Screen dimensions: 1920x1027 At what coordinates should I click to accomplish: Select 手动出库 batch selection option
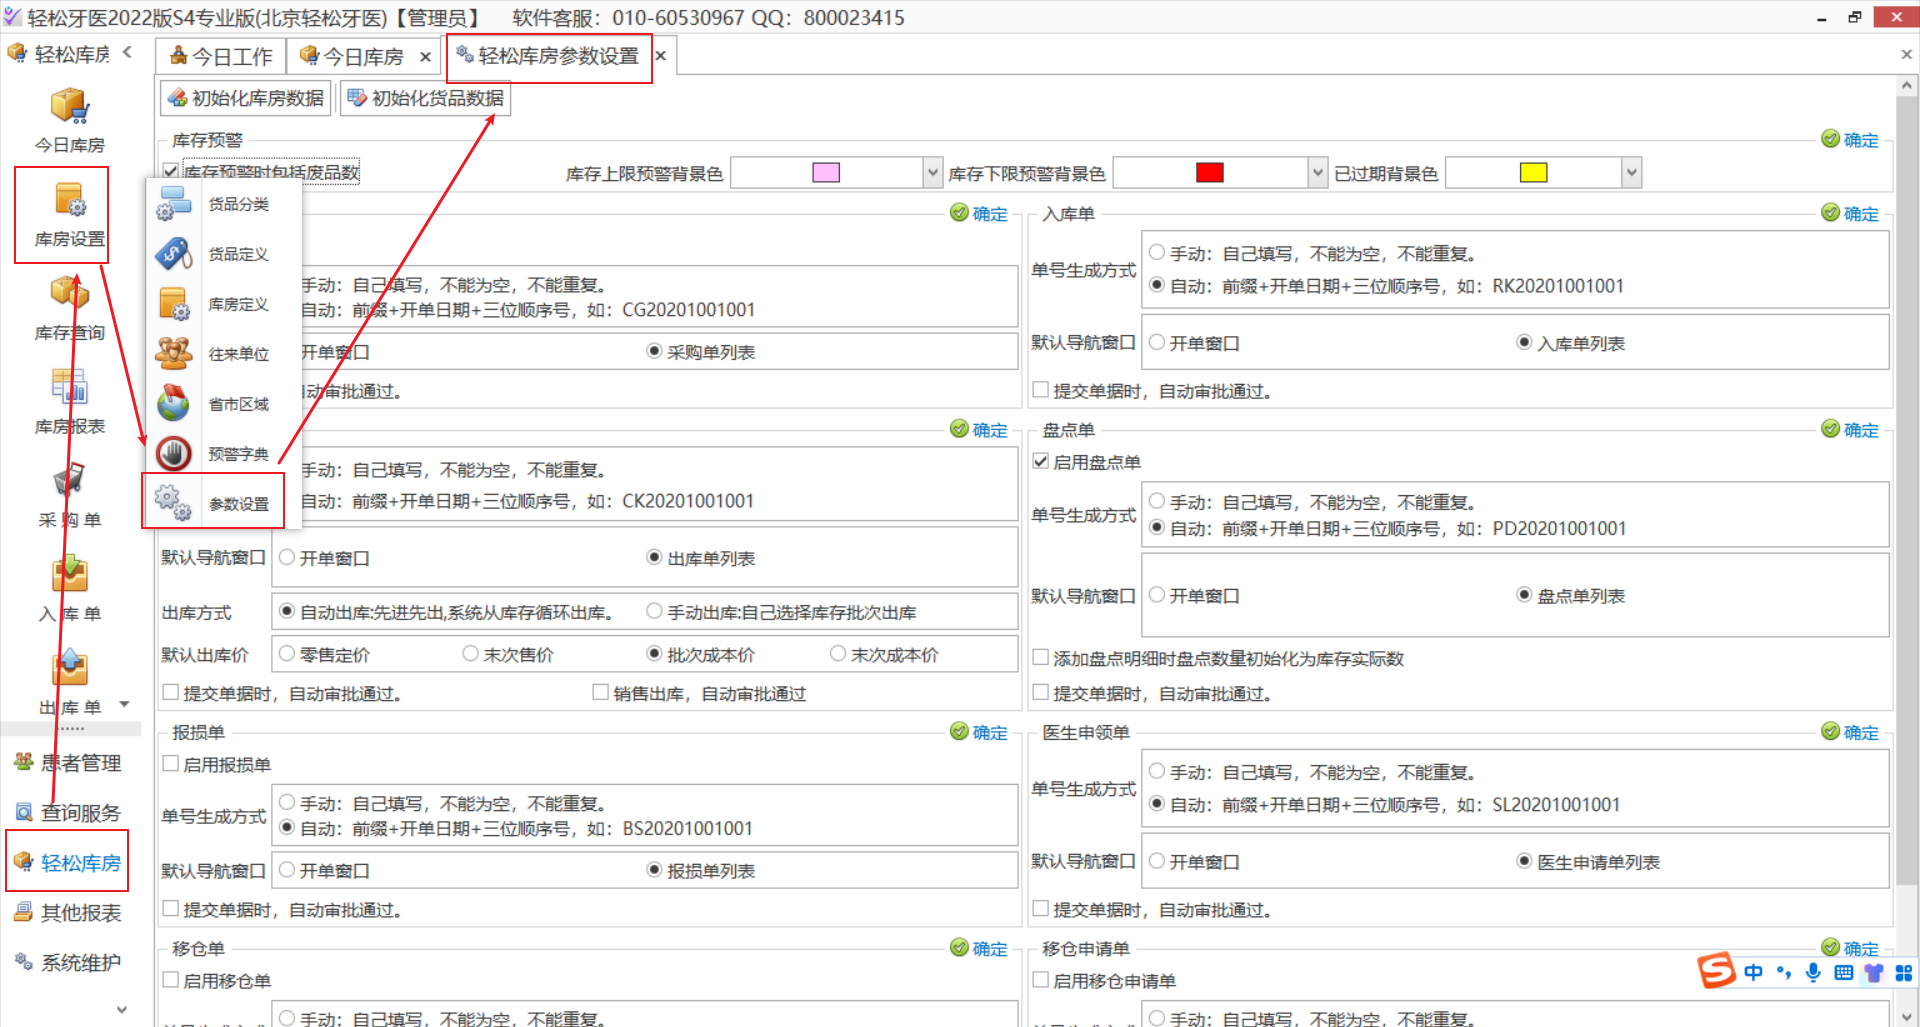tap(654, 612)
